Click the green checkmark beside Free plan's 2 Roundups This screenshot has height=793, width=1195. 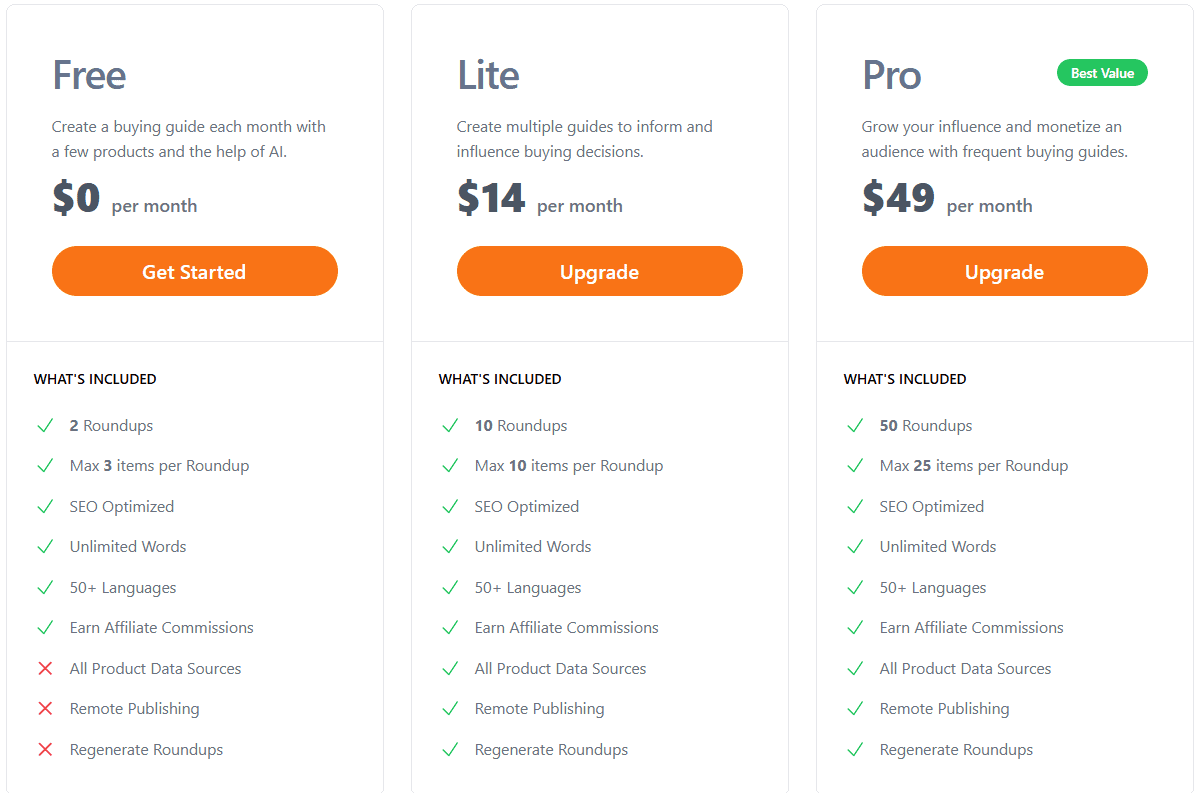tap(45, 424)
